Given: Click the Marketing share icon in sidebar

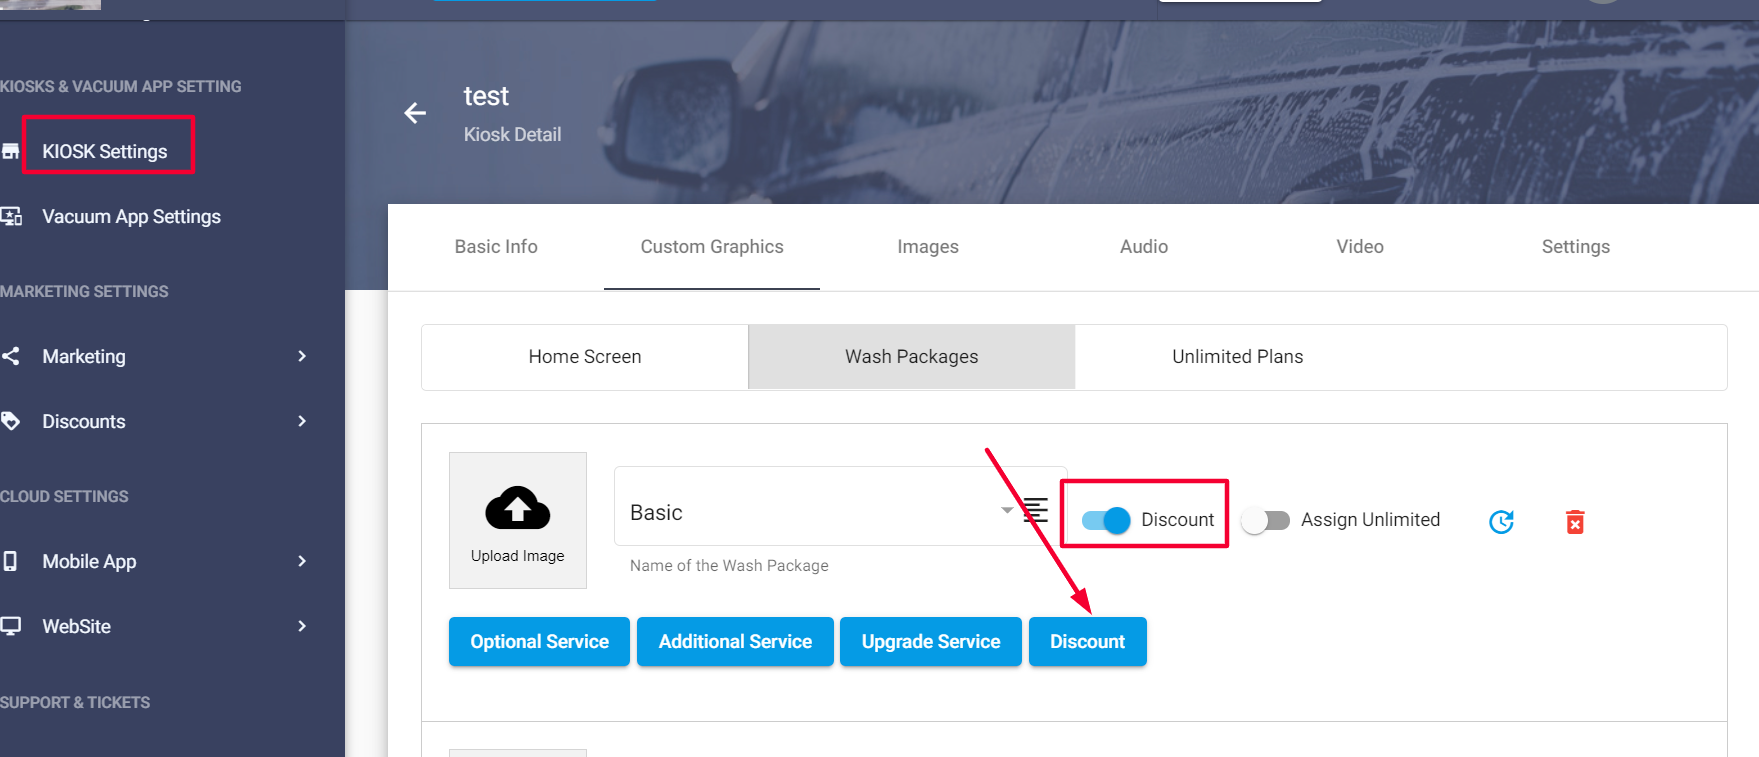Looking at the screenshot, I should pos(11,356).
